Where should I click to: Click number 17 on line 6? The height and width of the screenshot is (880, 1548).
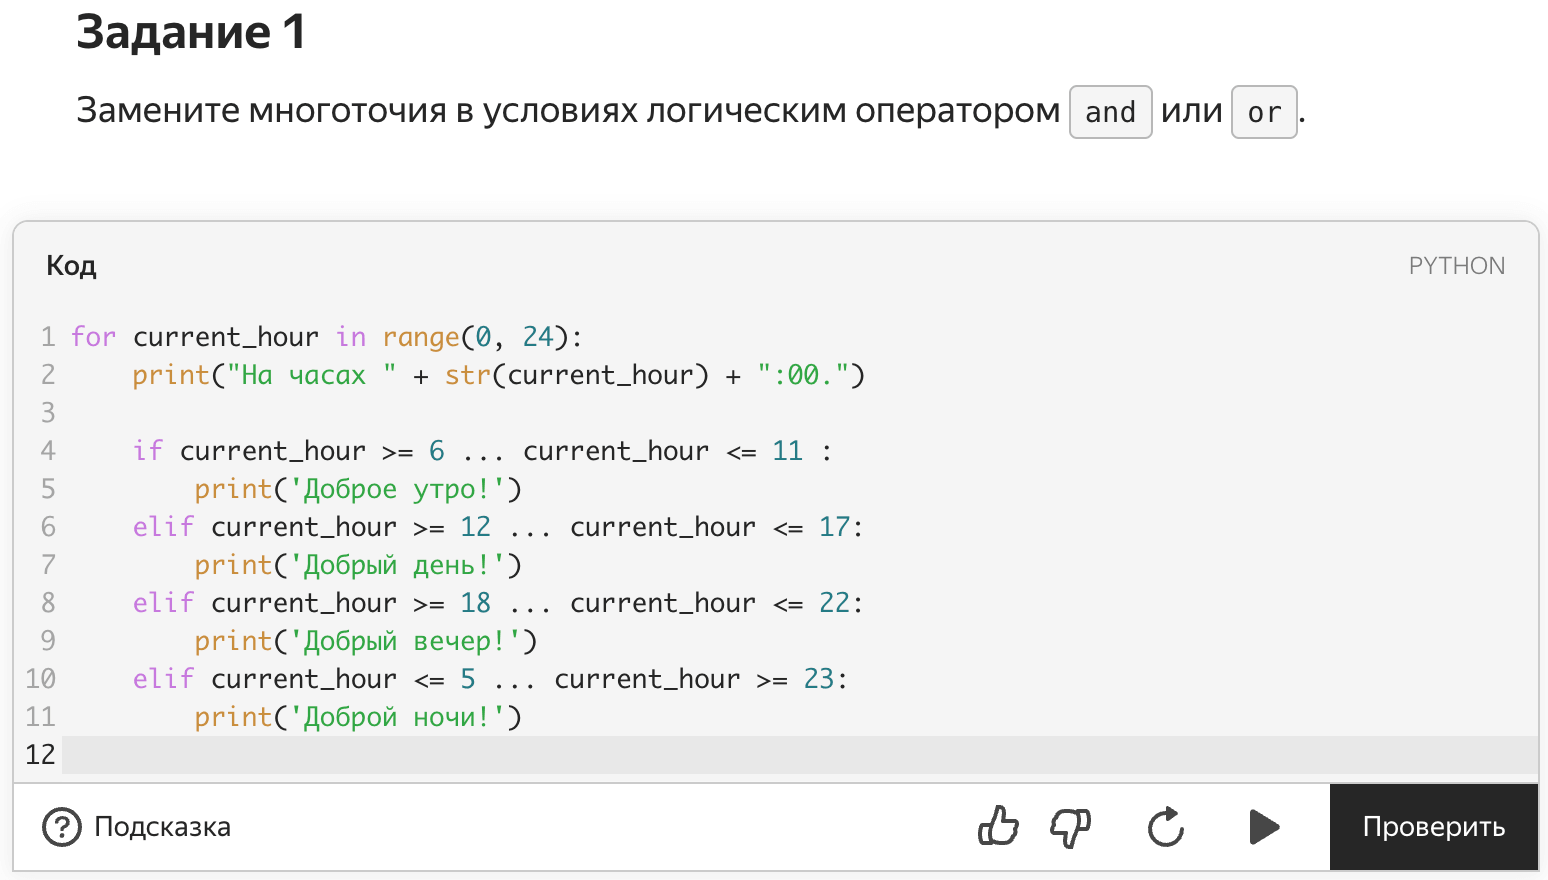834,527
